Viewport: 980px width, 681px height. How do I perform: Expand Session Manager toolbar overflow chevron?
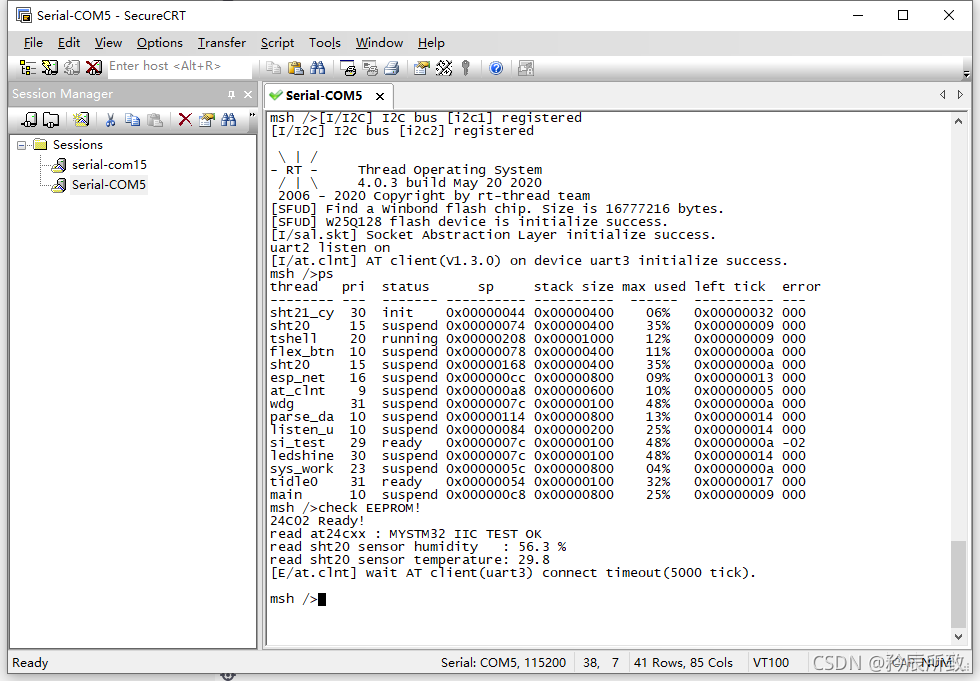coord(252,116)
